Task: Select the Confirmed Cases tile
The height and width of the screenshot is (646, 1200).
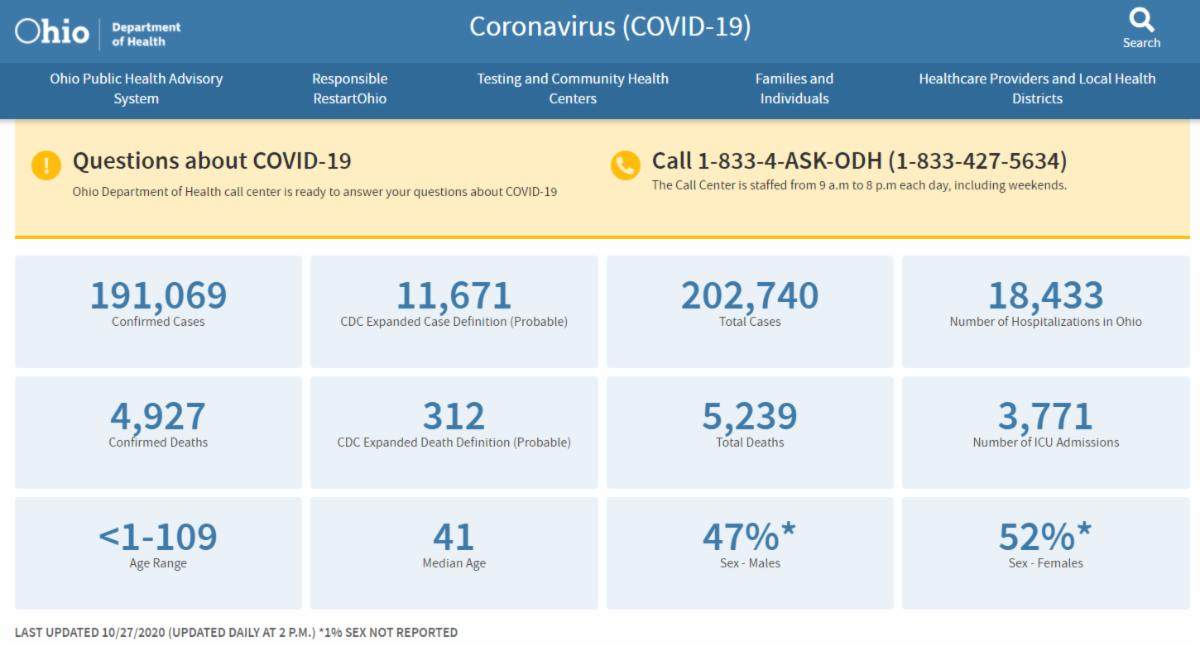Action: point(158,310)
